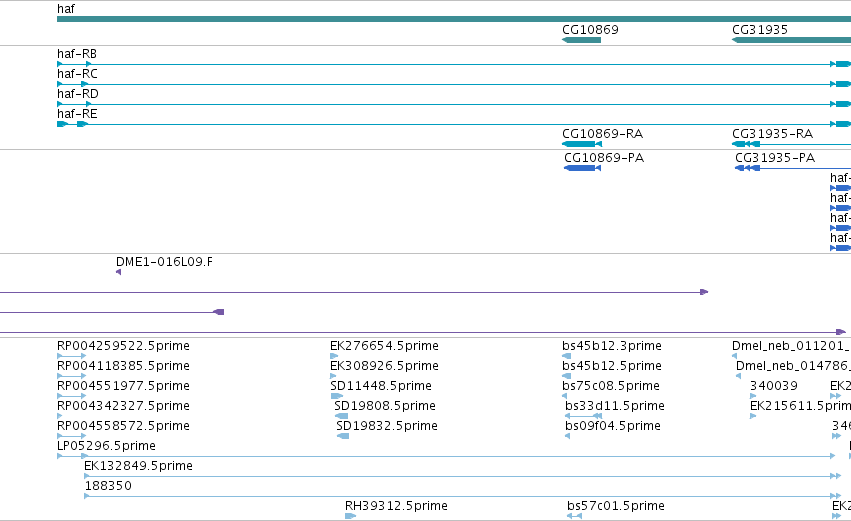Select the haf-RE transcript label
Viewport: 851px width, 521px height.
click(77, 114)
